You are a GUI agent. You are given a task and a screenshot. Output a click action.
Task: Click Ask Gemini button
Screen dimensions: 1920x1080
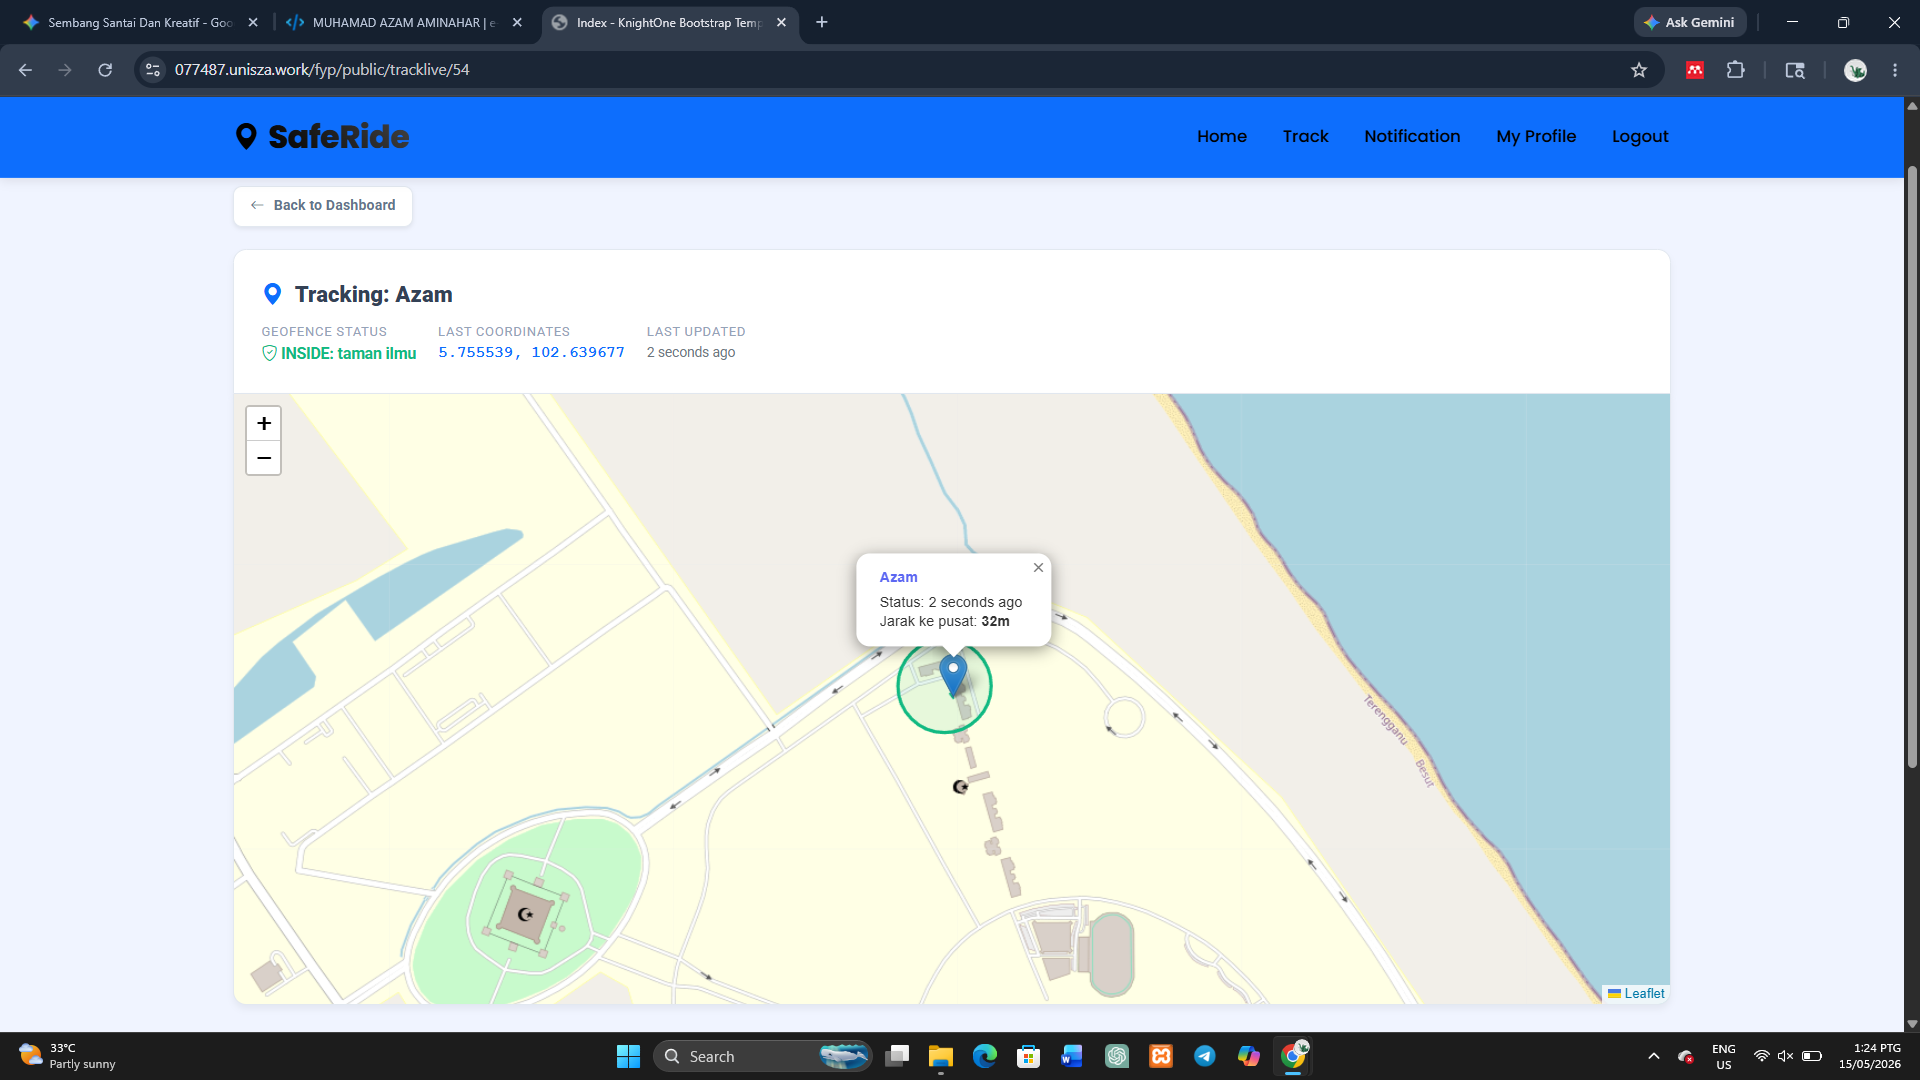(1690, 22)
